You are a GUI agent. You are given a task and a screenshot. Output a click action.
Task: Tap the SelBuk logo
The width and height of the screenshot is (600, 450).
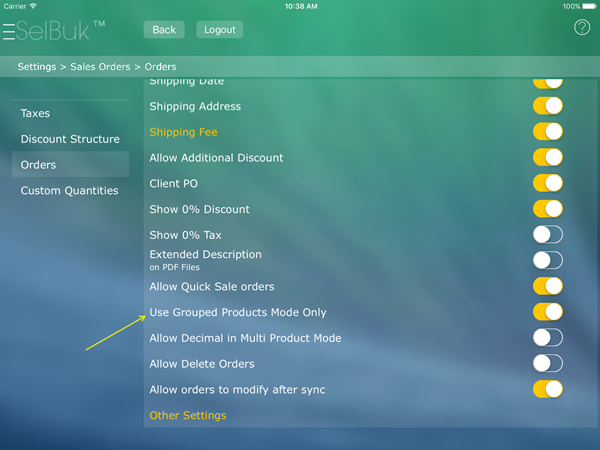click(60, 31)
